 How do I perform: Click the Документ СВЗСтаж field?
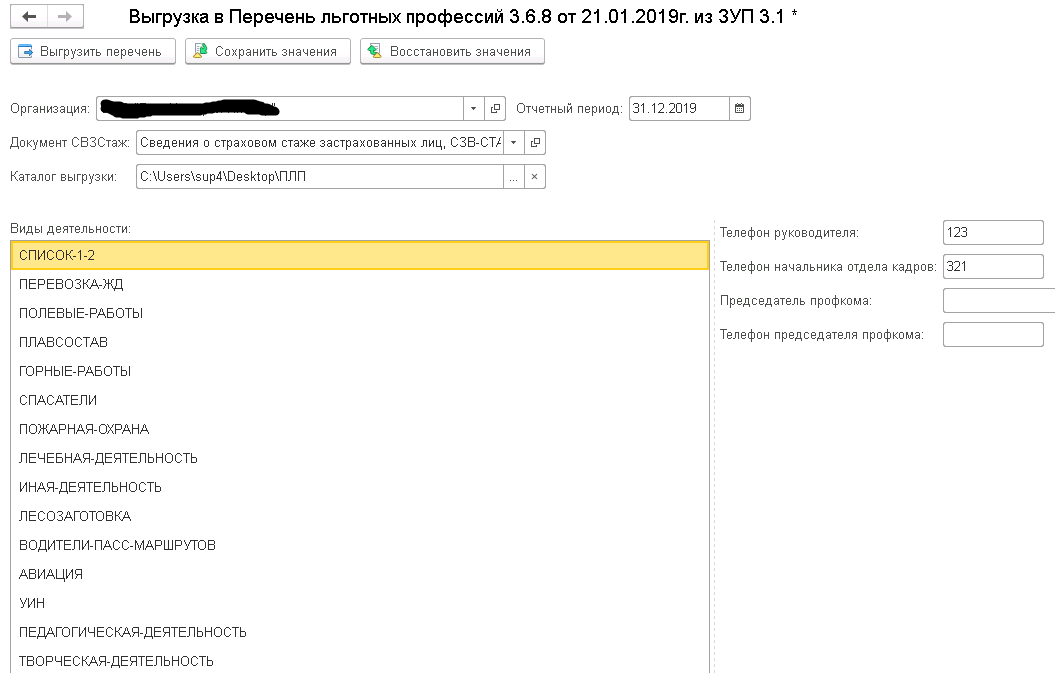320,143
